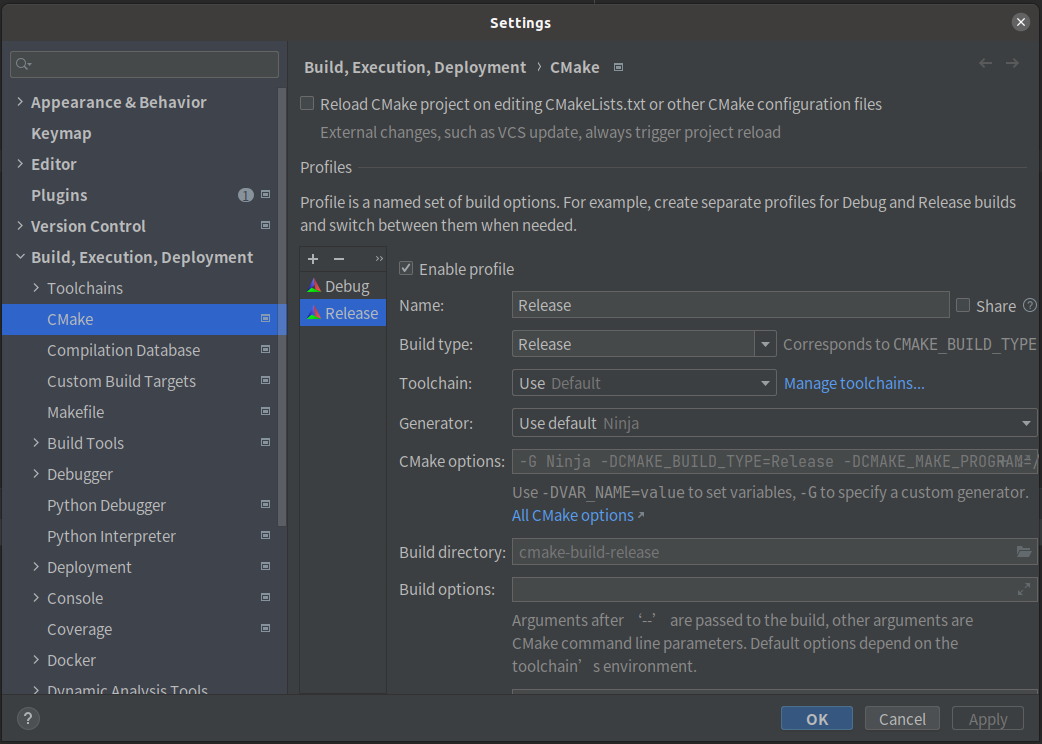
Task: Check the Share checkbox
Action: tap(963, 306)
